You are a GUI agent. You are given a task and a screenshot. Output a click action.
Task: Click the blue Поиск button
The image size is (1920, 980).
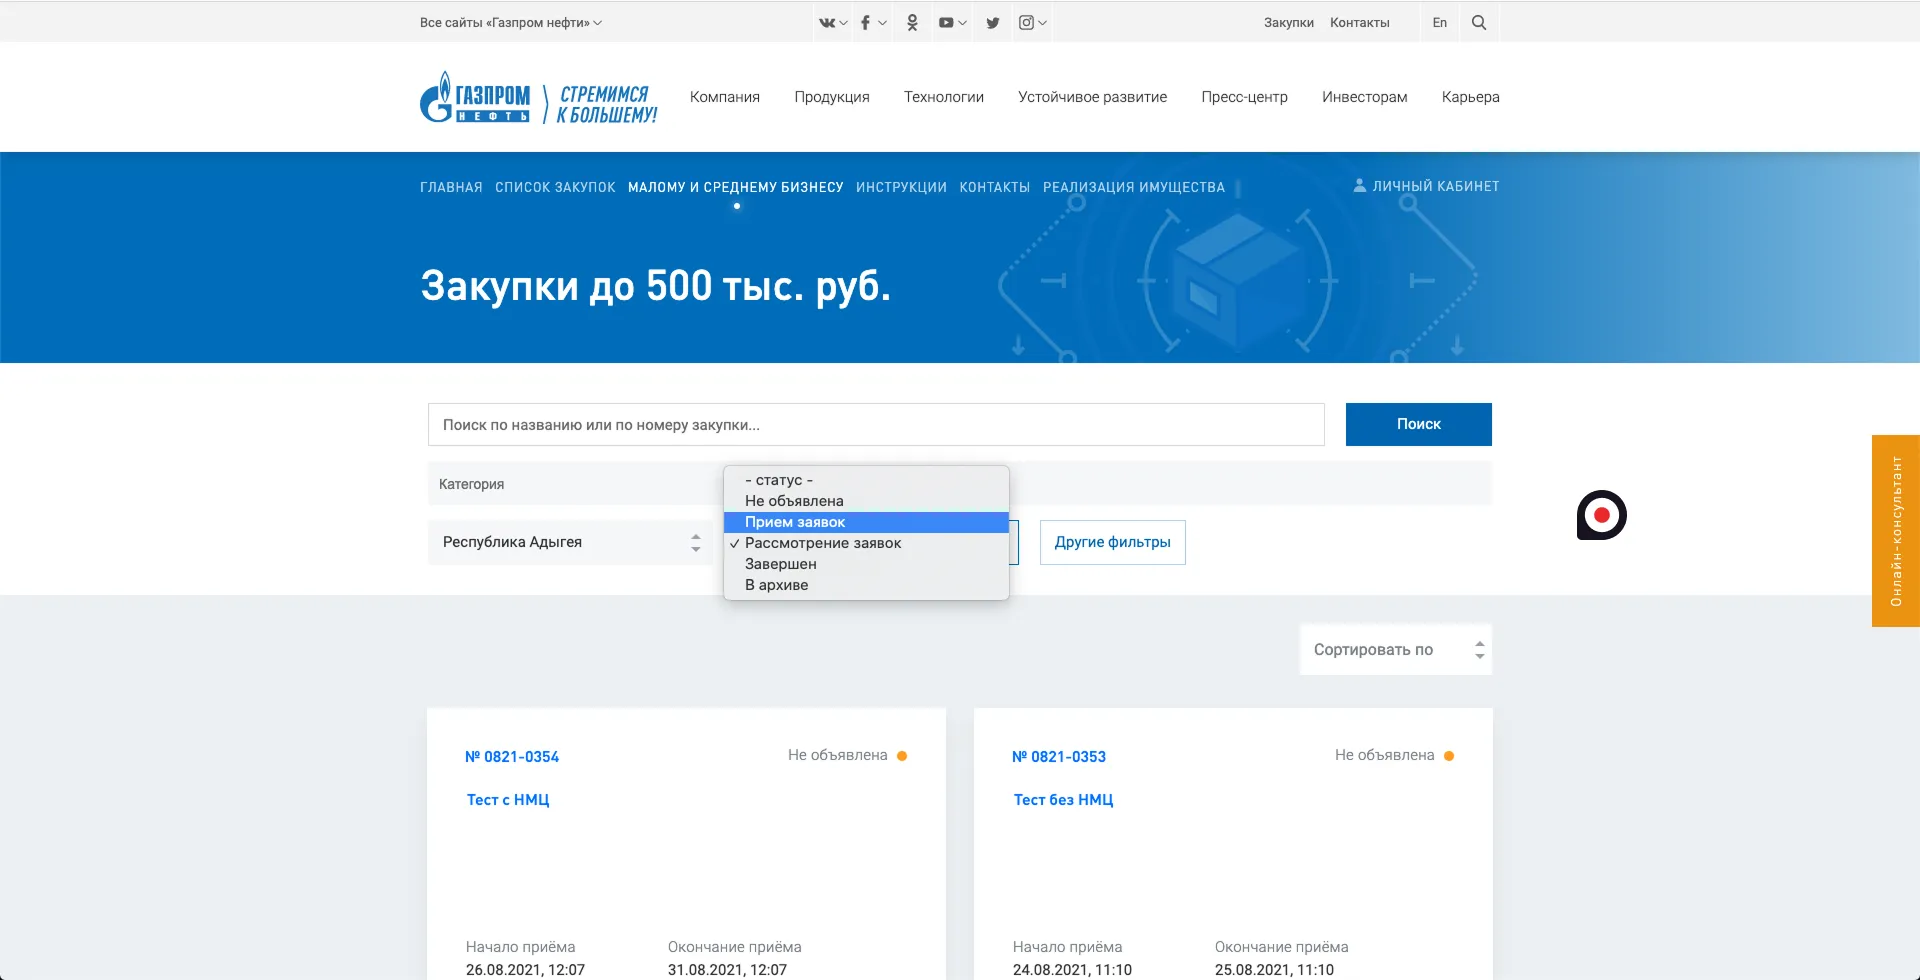tap(1418, 424)
